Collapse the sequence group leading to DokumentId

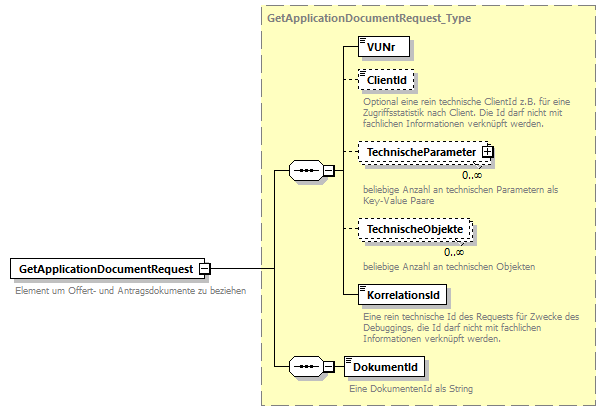point(328,366)
